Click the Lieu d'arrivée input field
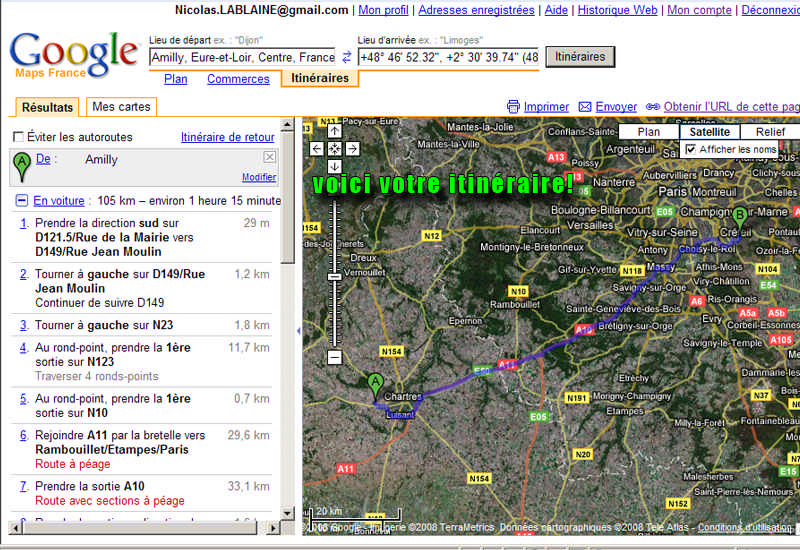The width and height of the screenshot is (800, 550). [448, 57]
